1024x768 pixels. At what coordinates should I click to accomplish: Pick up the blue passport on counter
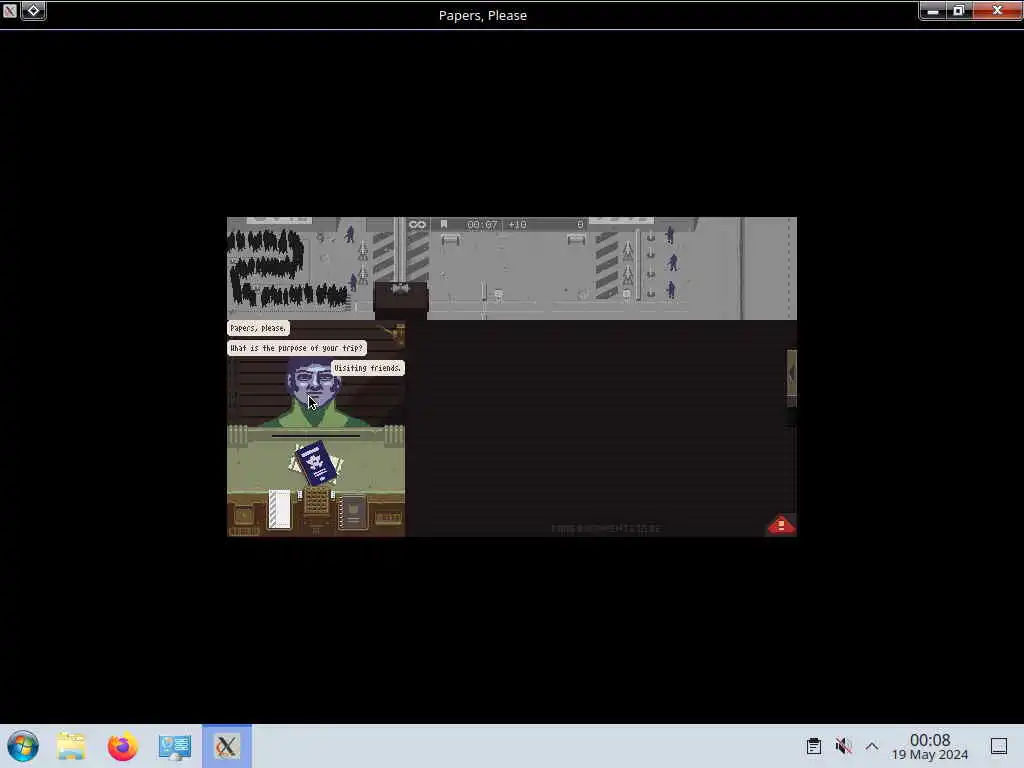click(317, 462)
